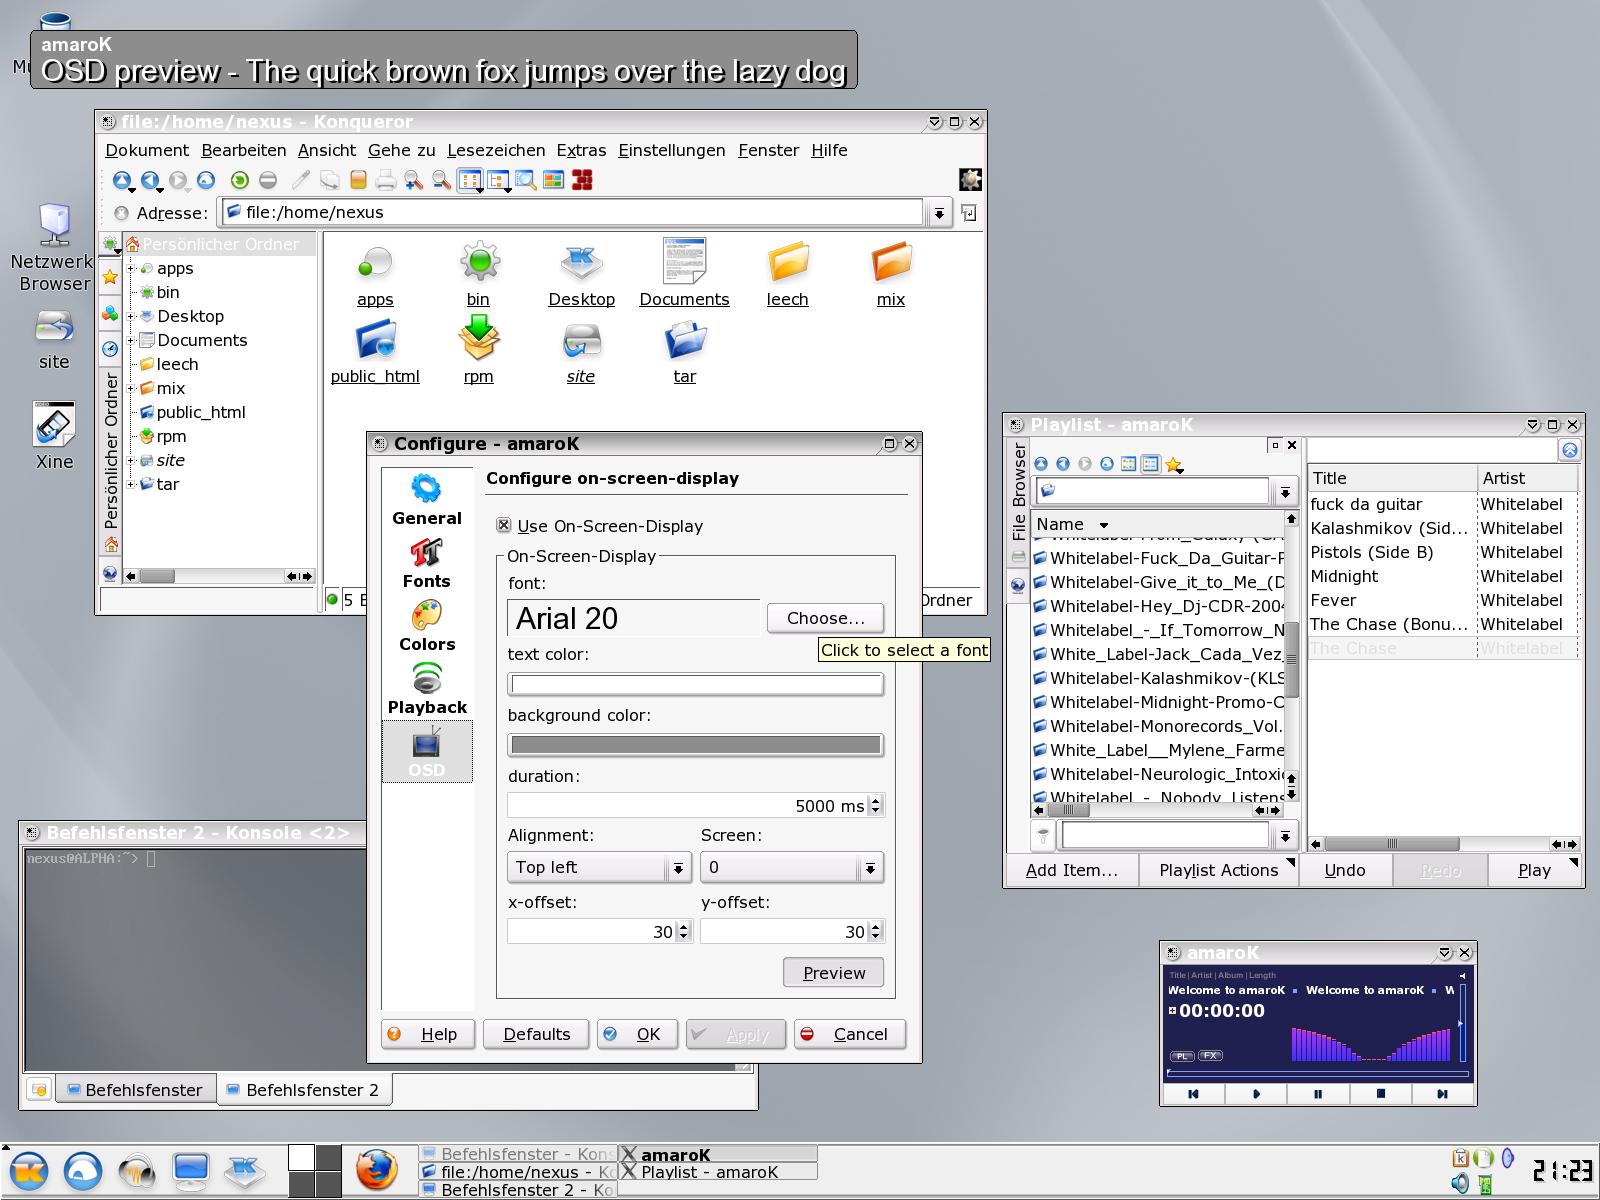Select Midnight track row in playlist
The height and width of the screenshot is (1200, 1600).
[x=1442, y=576]
